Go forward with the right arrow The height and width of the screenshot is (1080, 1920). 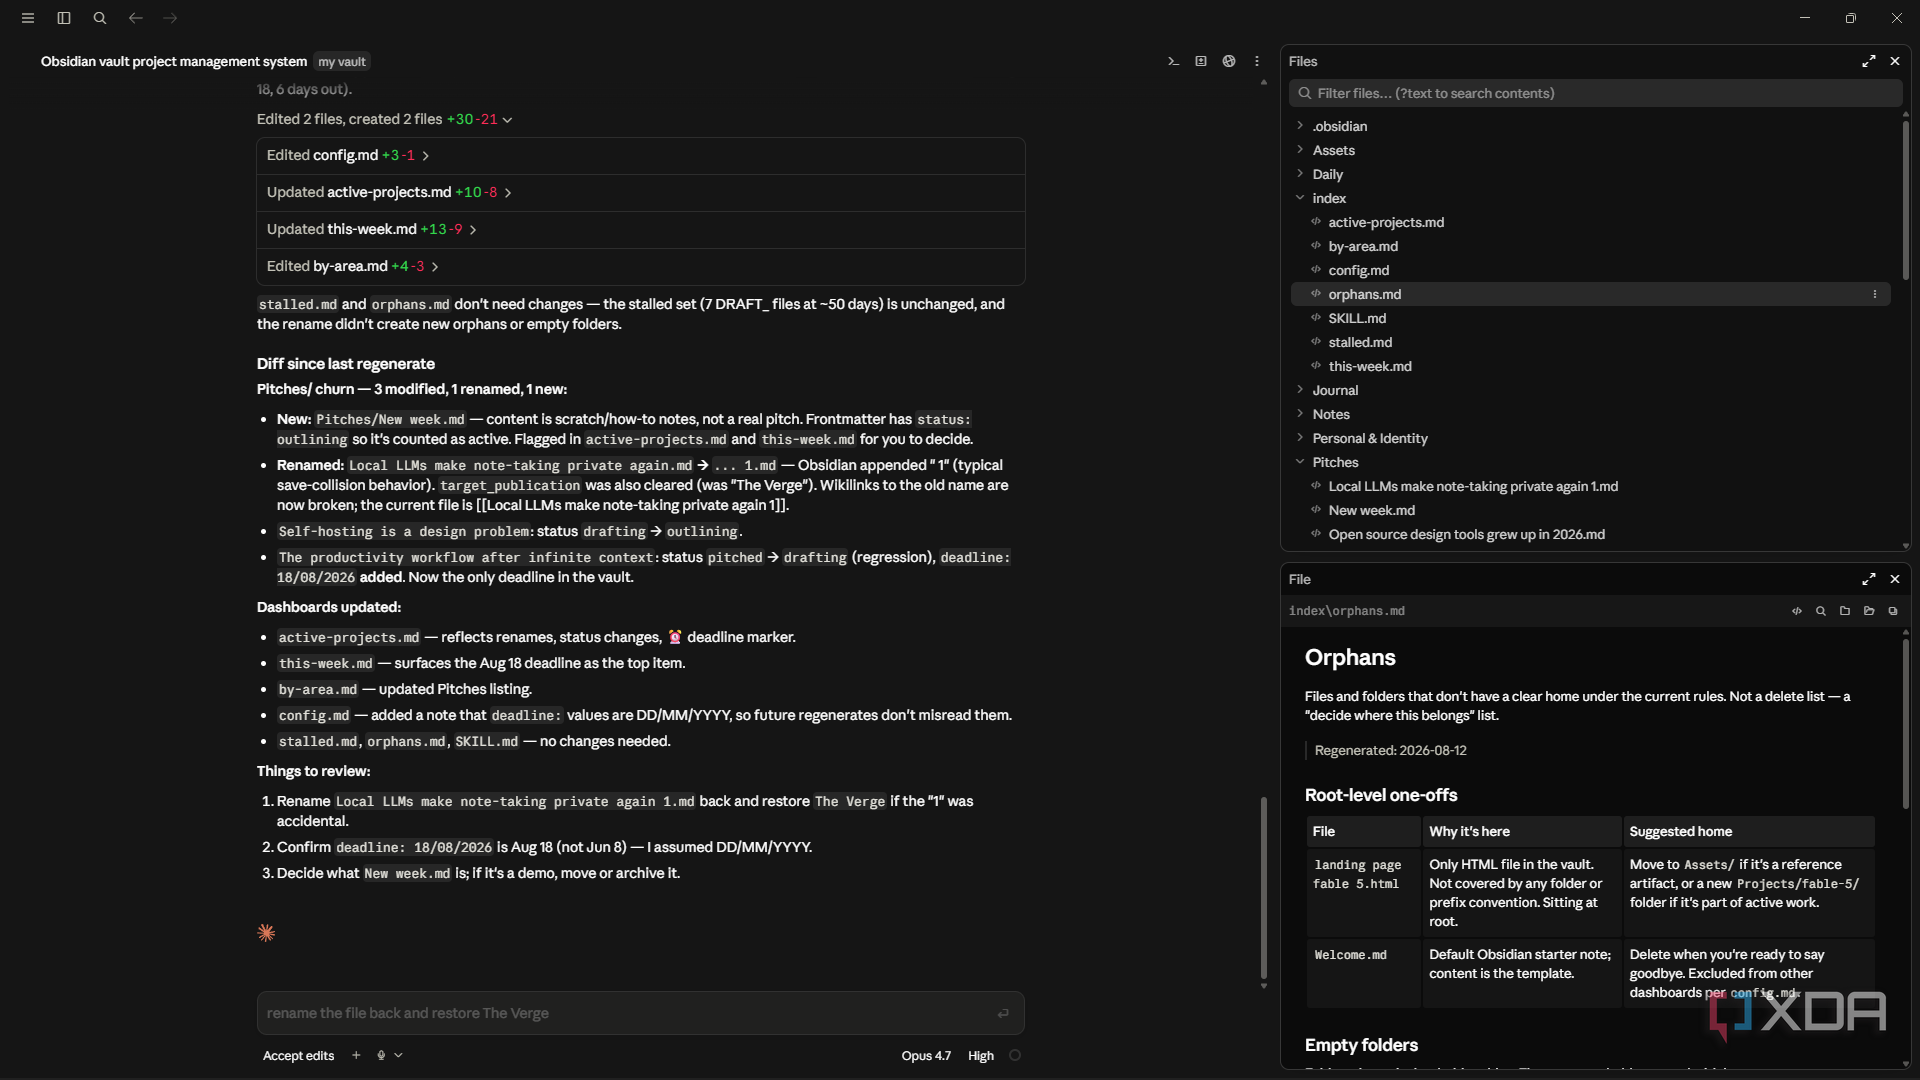pyautogui.click(x=171, y=18)
